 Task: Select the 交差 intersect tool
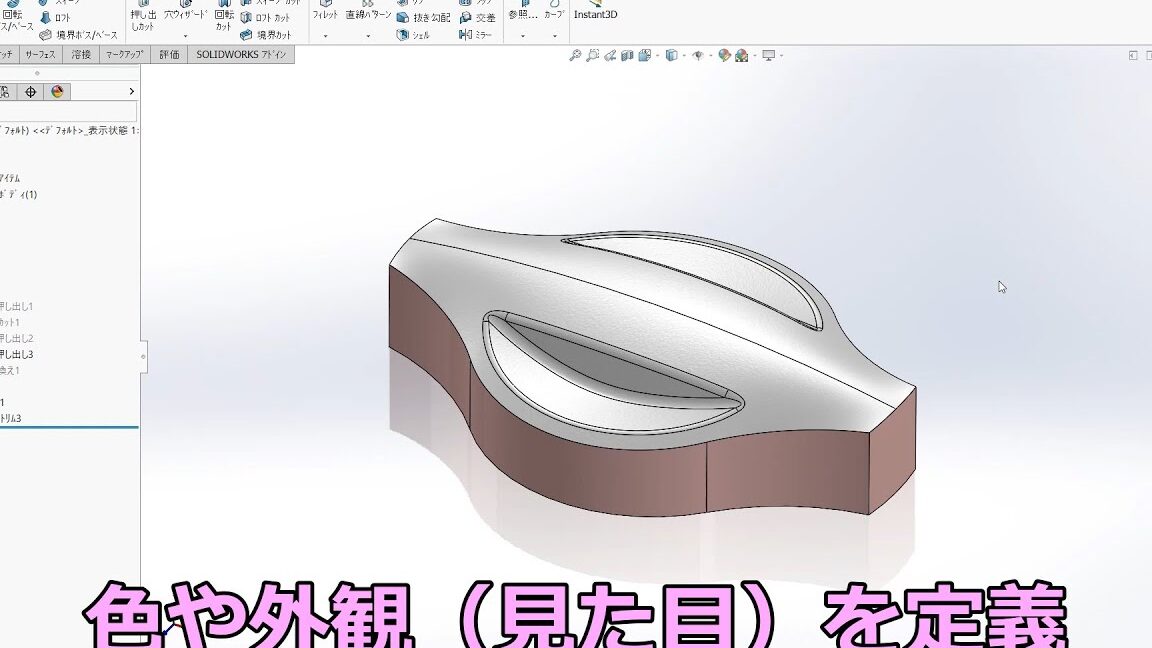pos(477,18)
